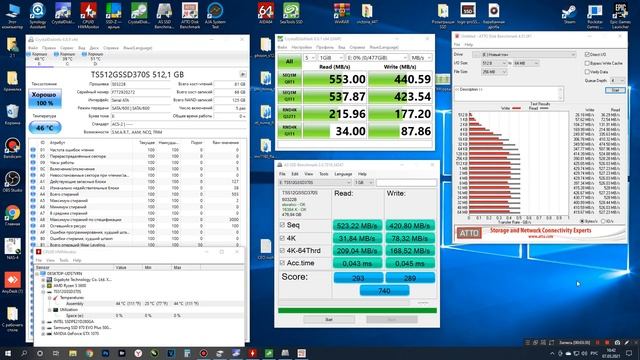Viewport: 640px width, 360px height.
Task: Open Drive dropdown in ATTO benchmark
Action: pyautogui.click(x=524, y=54)
